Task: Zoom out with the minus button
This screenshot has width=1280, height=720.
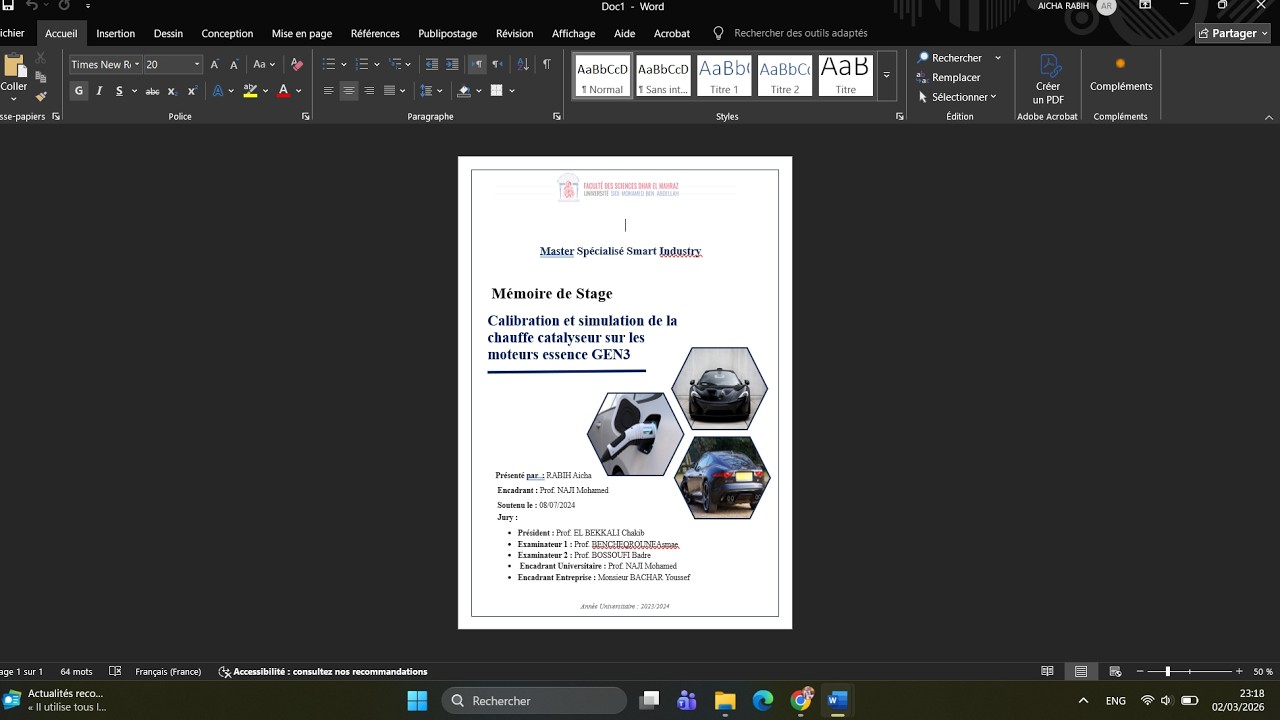Action: coord(1140,671)
